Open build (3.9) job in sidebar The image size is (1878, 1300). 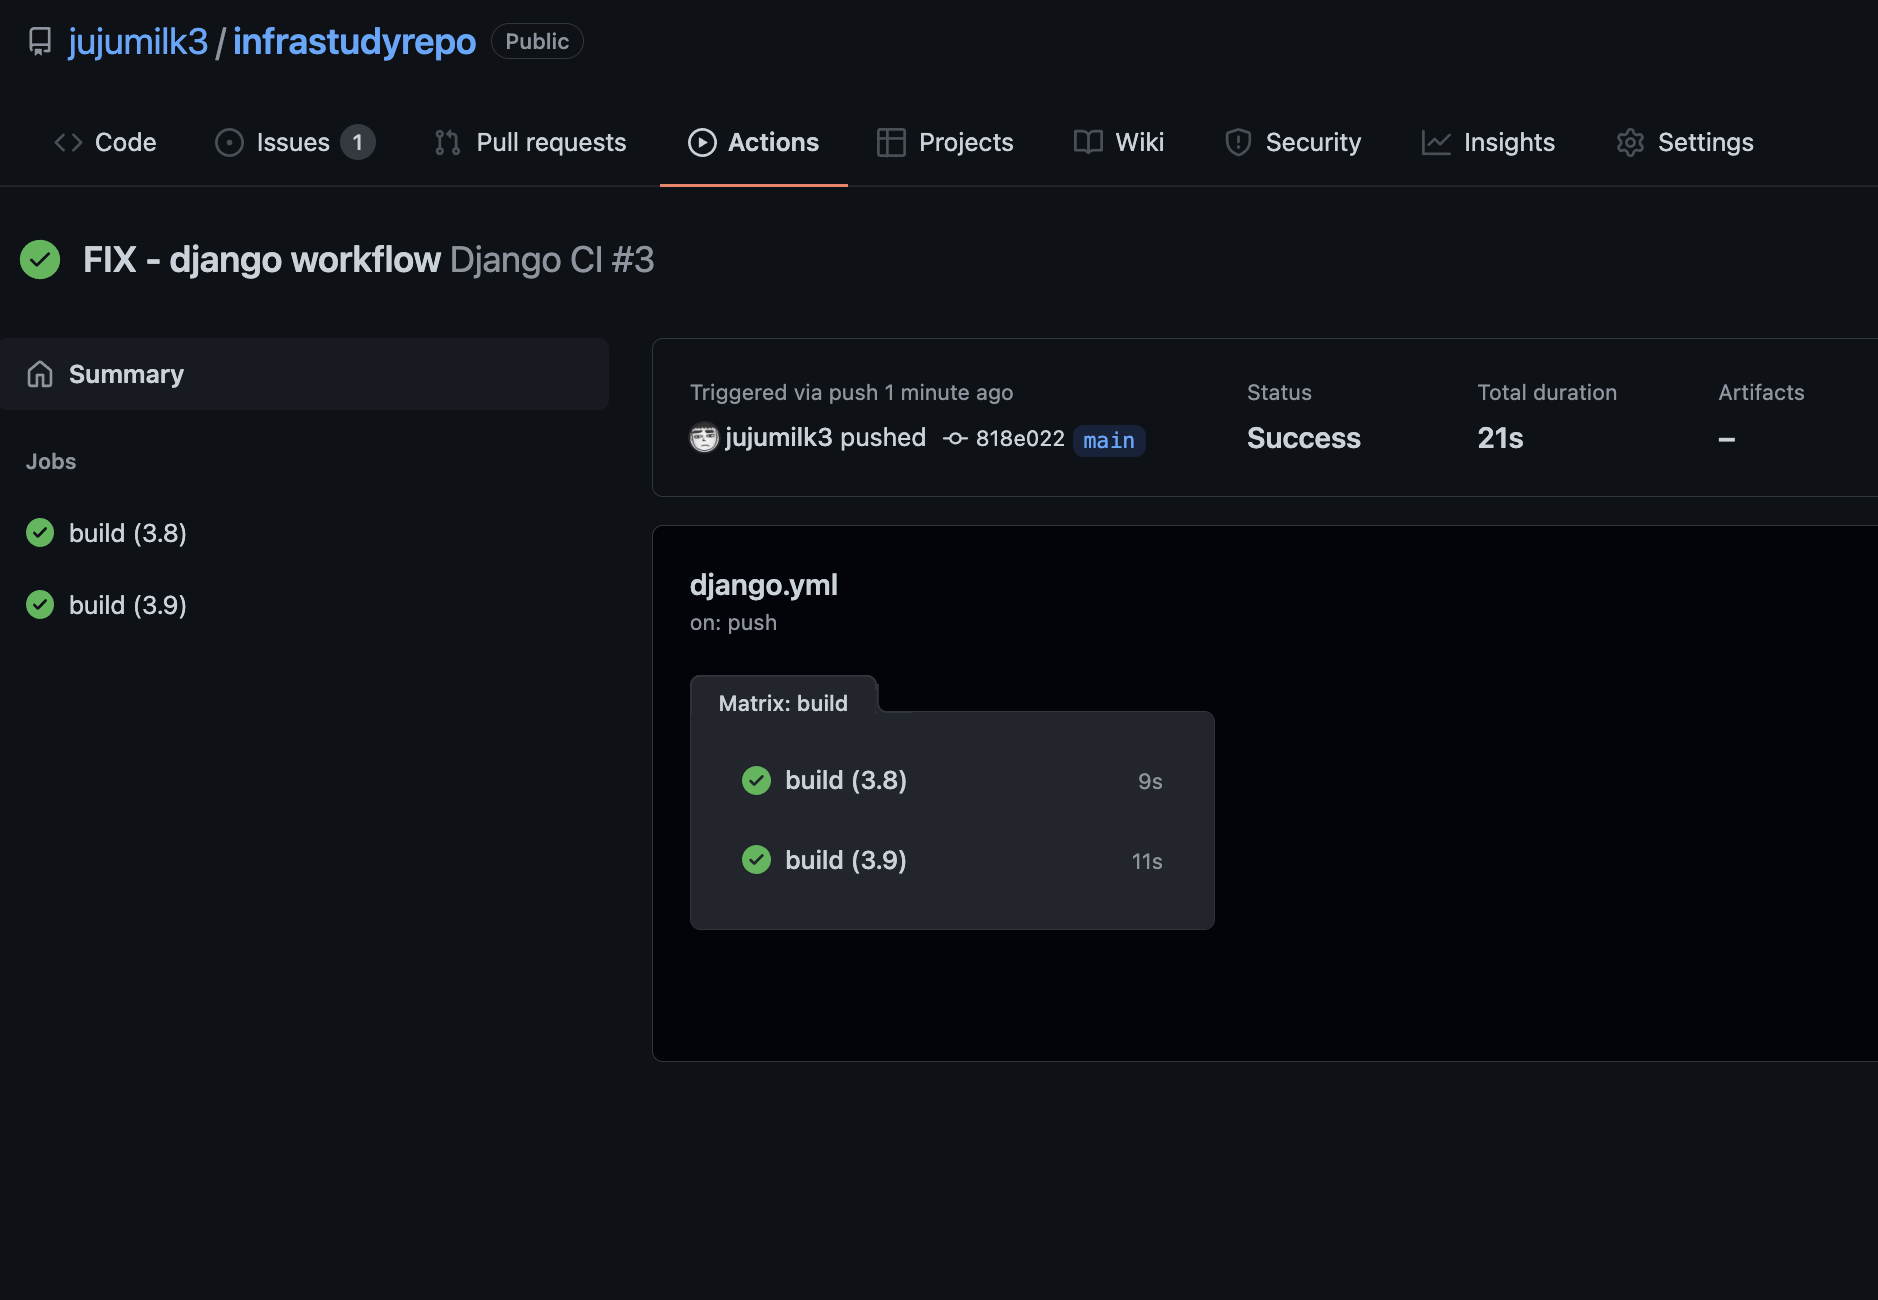[128, 605]
